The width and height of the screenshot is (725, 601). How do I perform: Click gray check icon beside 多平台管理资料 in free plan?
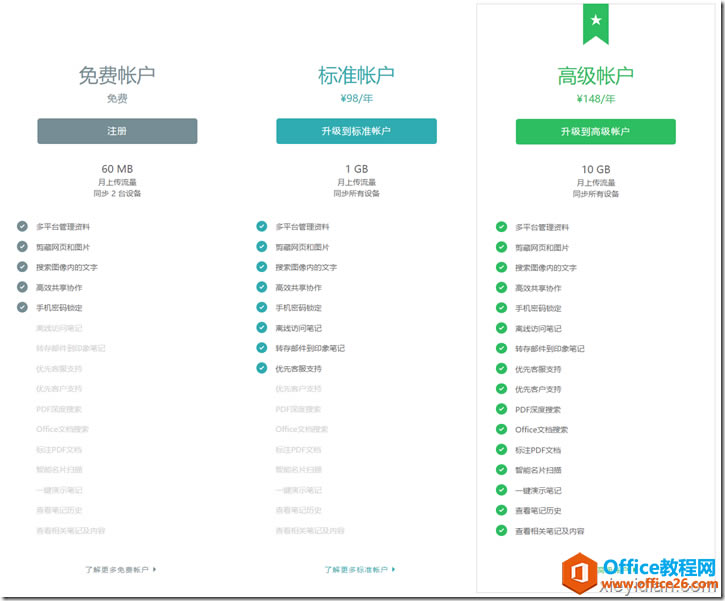coord(22,226)
